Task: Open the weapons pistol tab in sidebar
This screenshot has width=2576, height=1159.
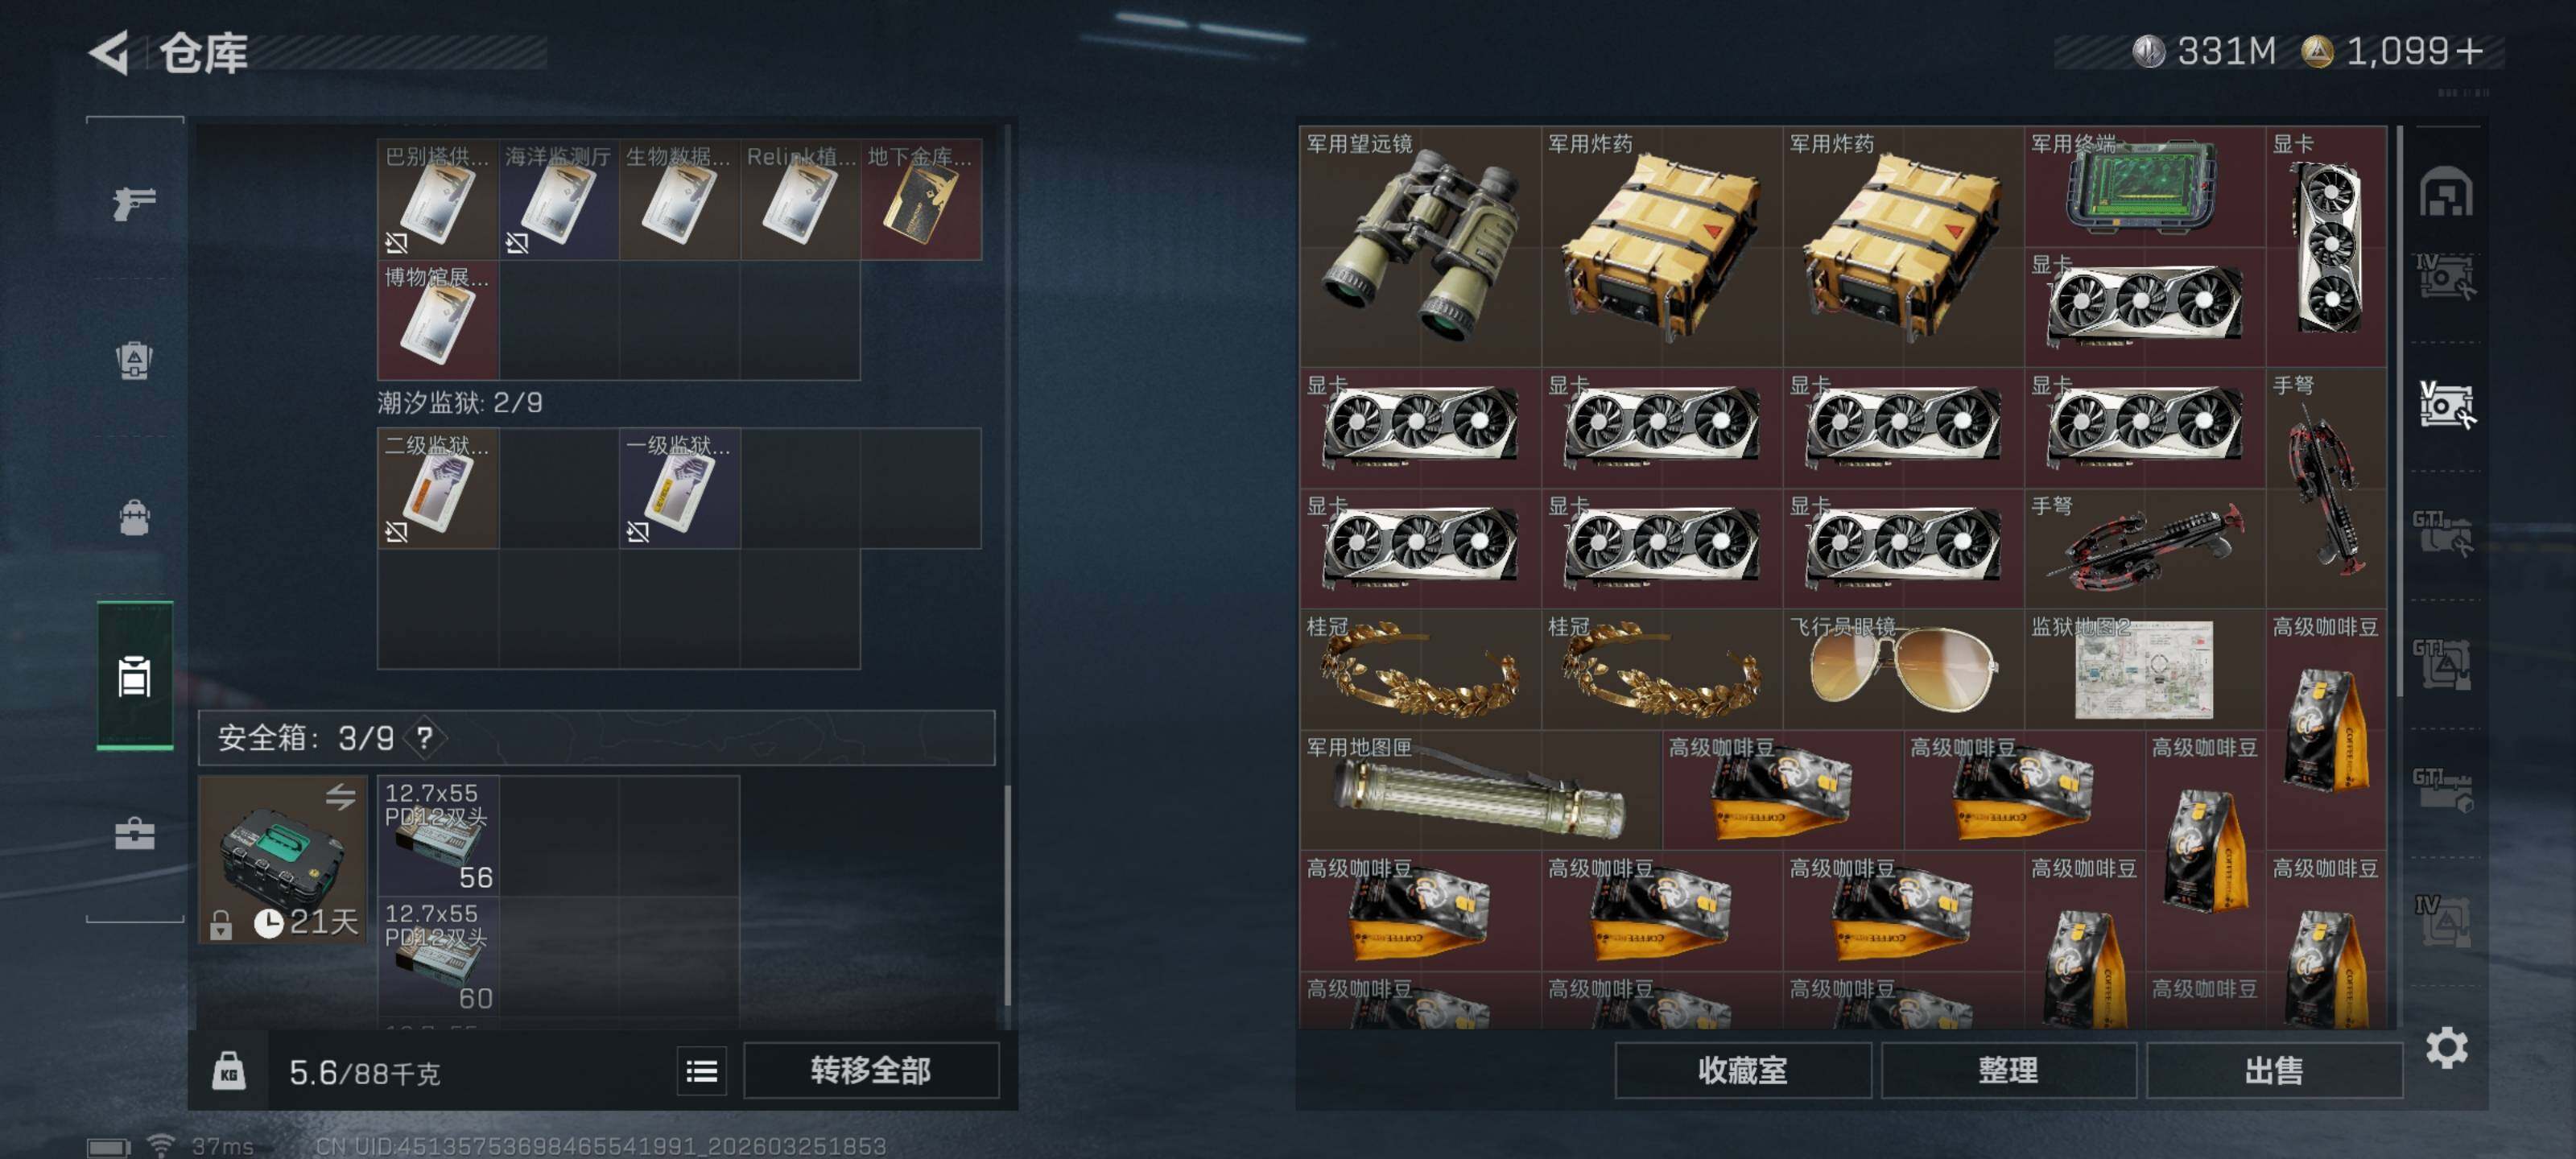Action: tap(134, 203)
